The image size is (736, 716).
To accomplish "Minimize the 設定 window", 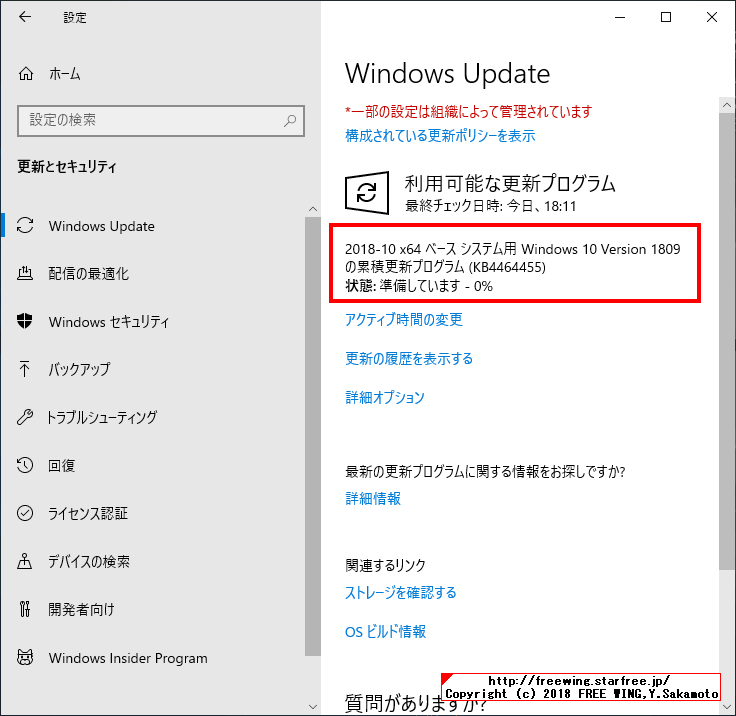I will point(620,17).
